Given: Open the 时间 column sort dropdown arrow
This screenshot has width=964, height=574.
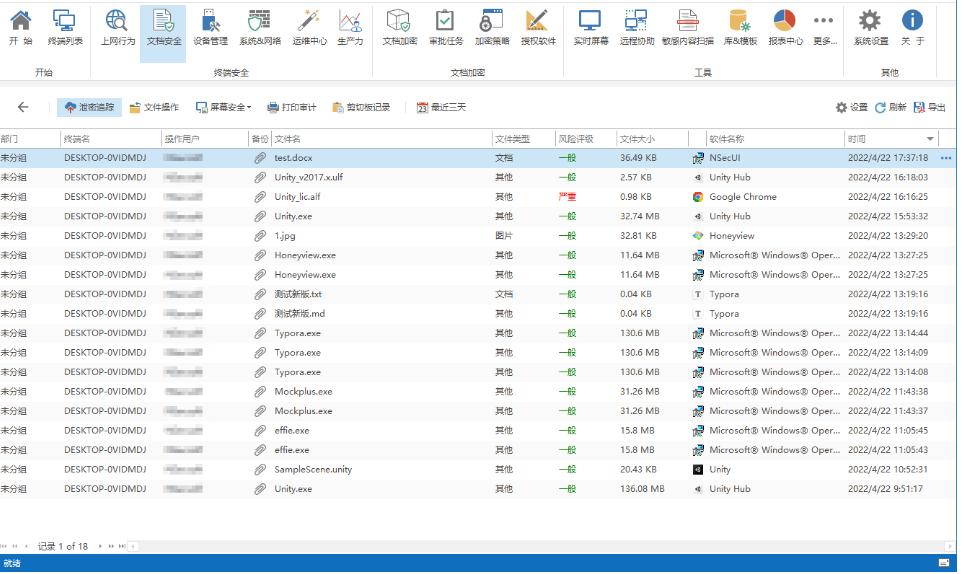Looking at the screenshot, I should pyautogui.click(x=930, y=139).
